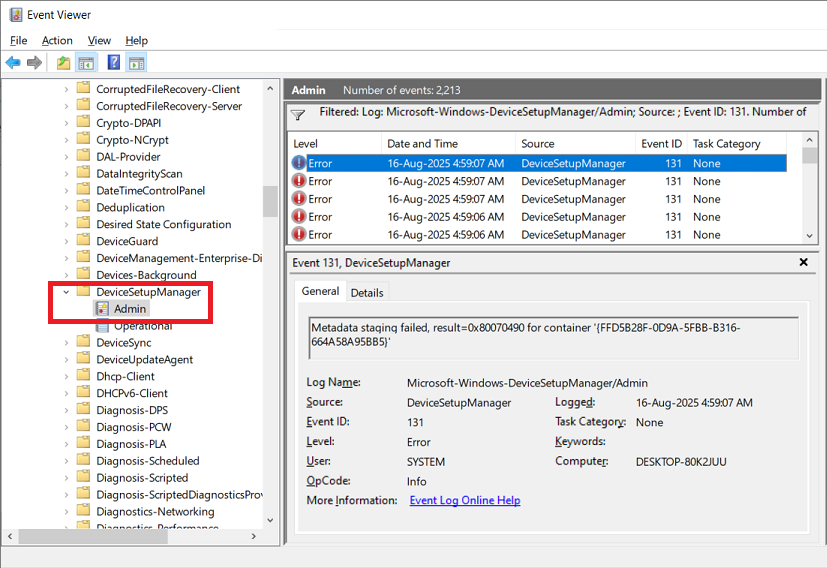
Task: Expand the Diagnosis-DPS folder
Action: pyautogui.click(x=67, y=410)
